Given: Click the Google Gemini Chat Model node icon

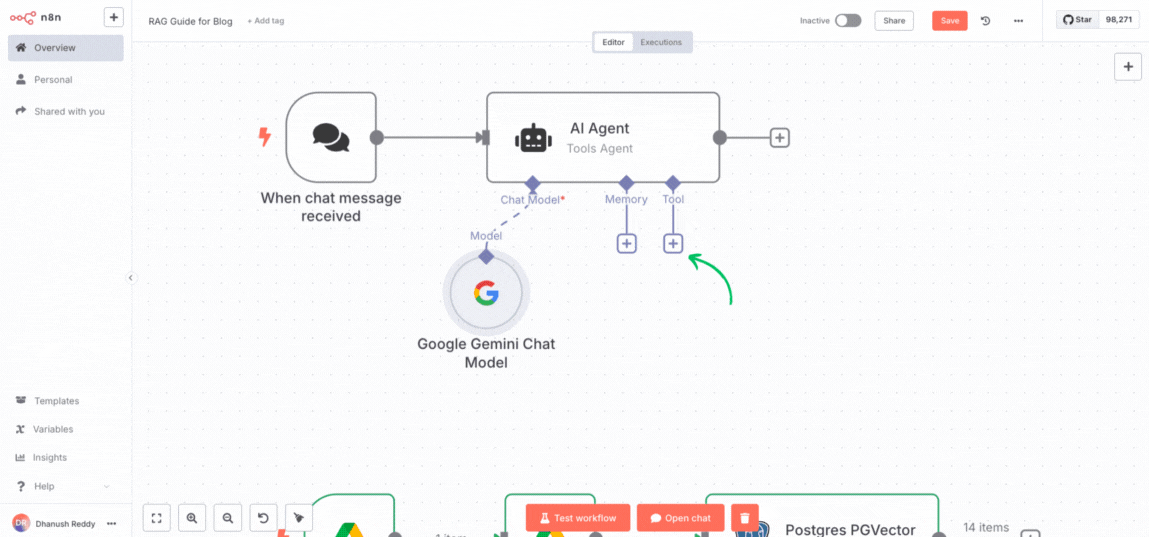Looking at the screenshot, I should 486,293.
